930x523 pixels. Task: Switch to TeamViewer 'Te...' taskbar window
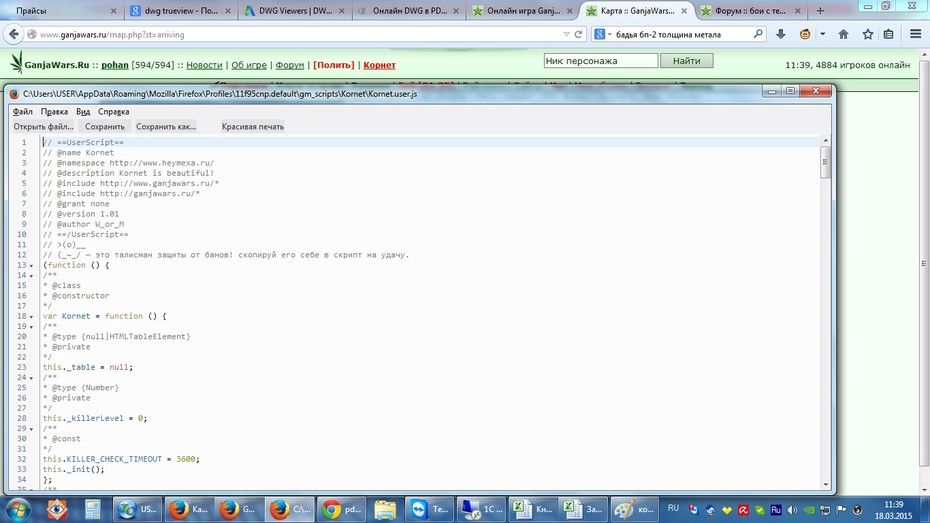point(429,509)
